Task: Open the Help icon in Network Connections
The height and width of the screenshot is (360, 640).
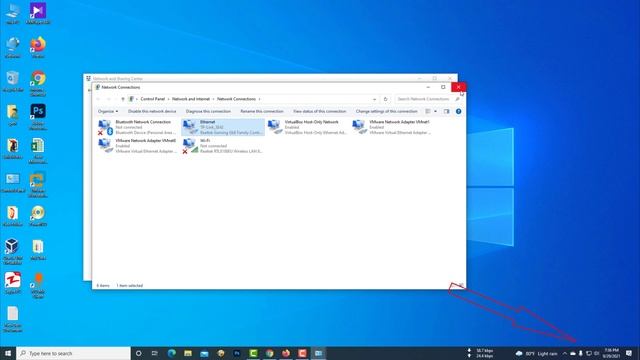Action: pyautogui.click(x=458, y=111)
